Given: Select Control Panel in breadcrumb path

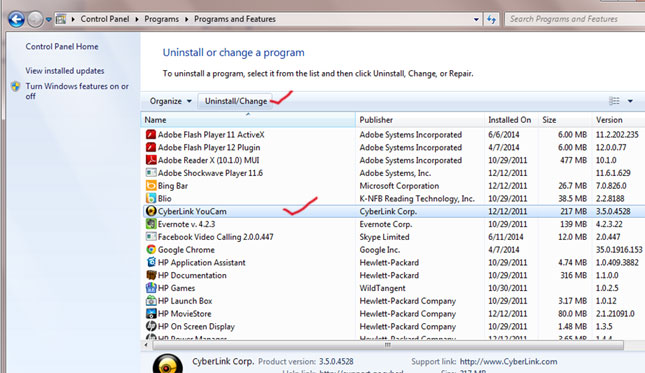Looking at the screenshot, I should tap(105, 19).
